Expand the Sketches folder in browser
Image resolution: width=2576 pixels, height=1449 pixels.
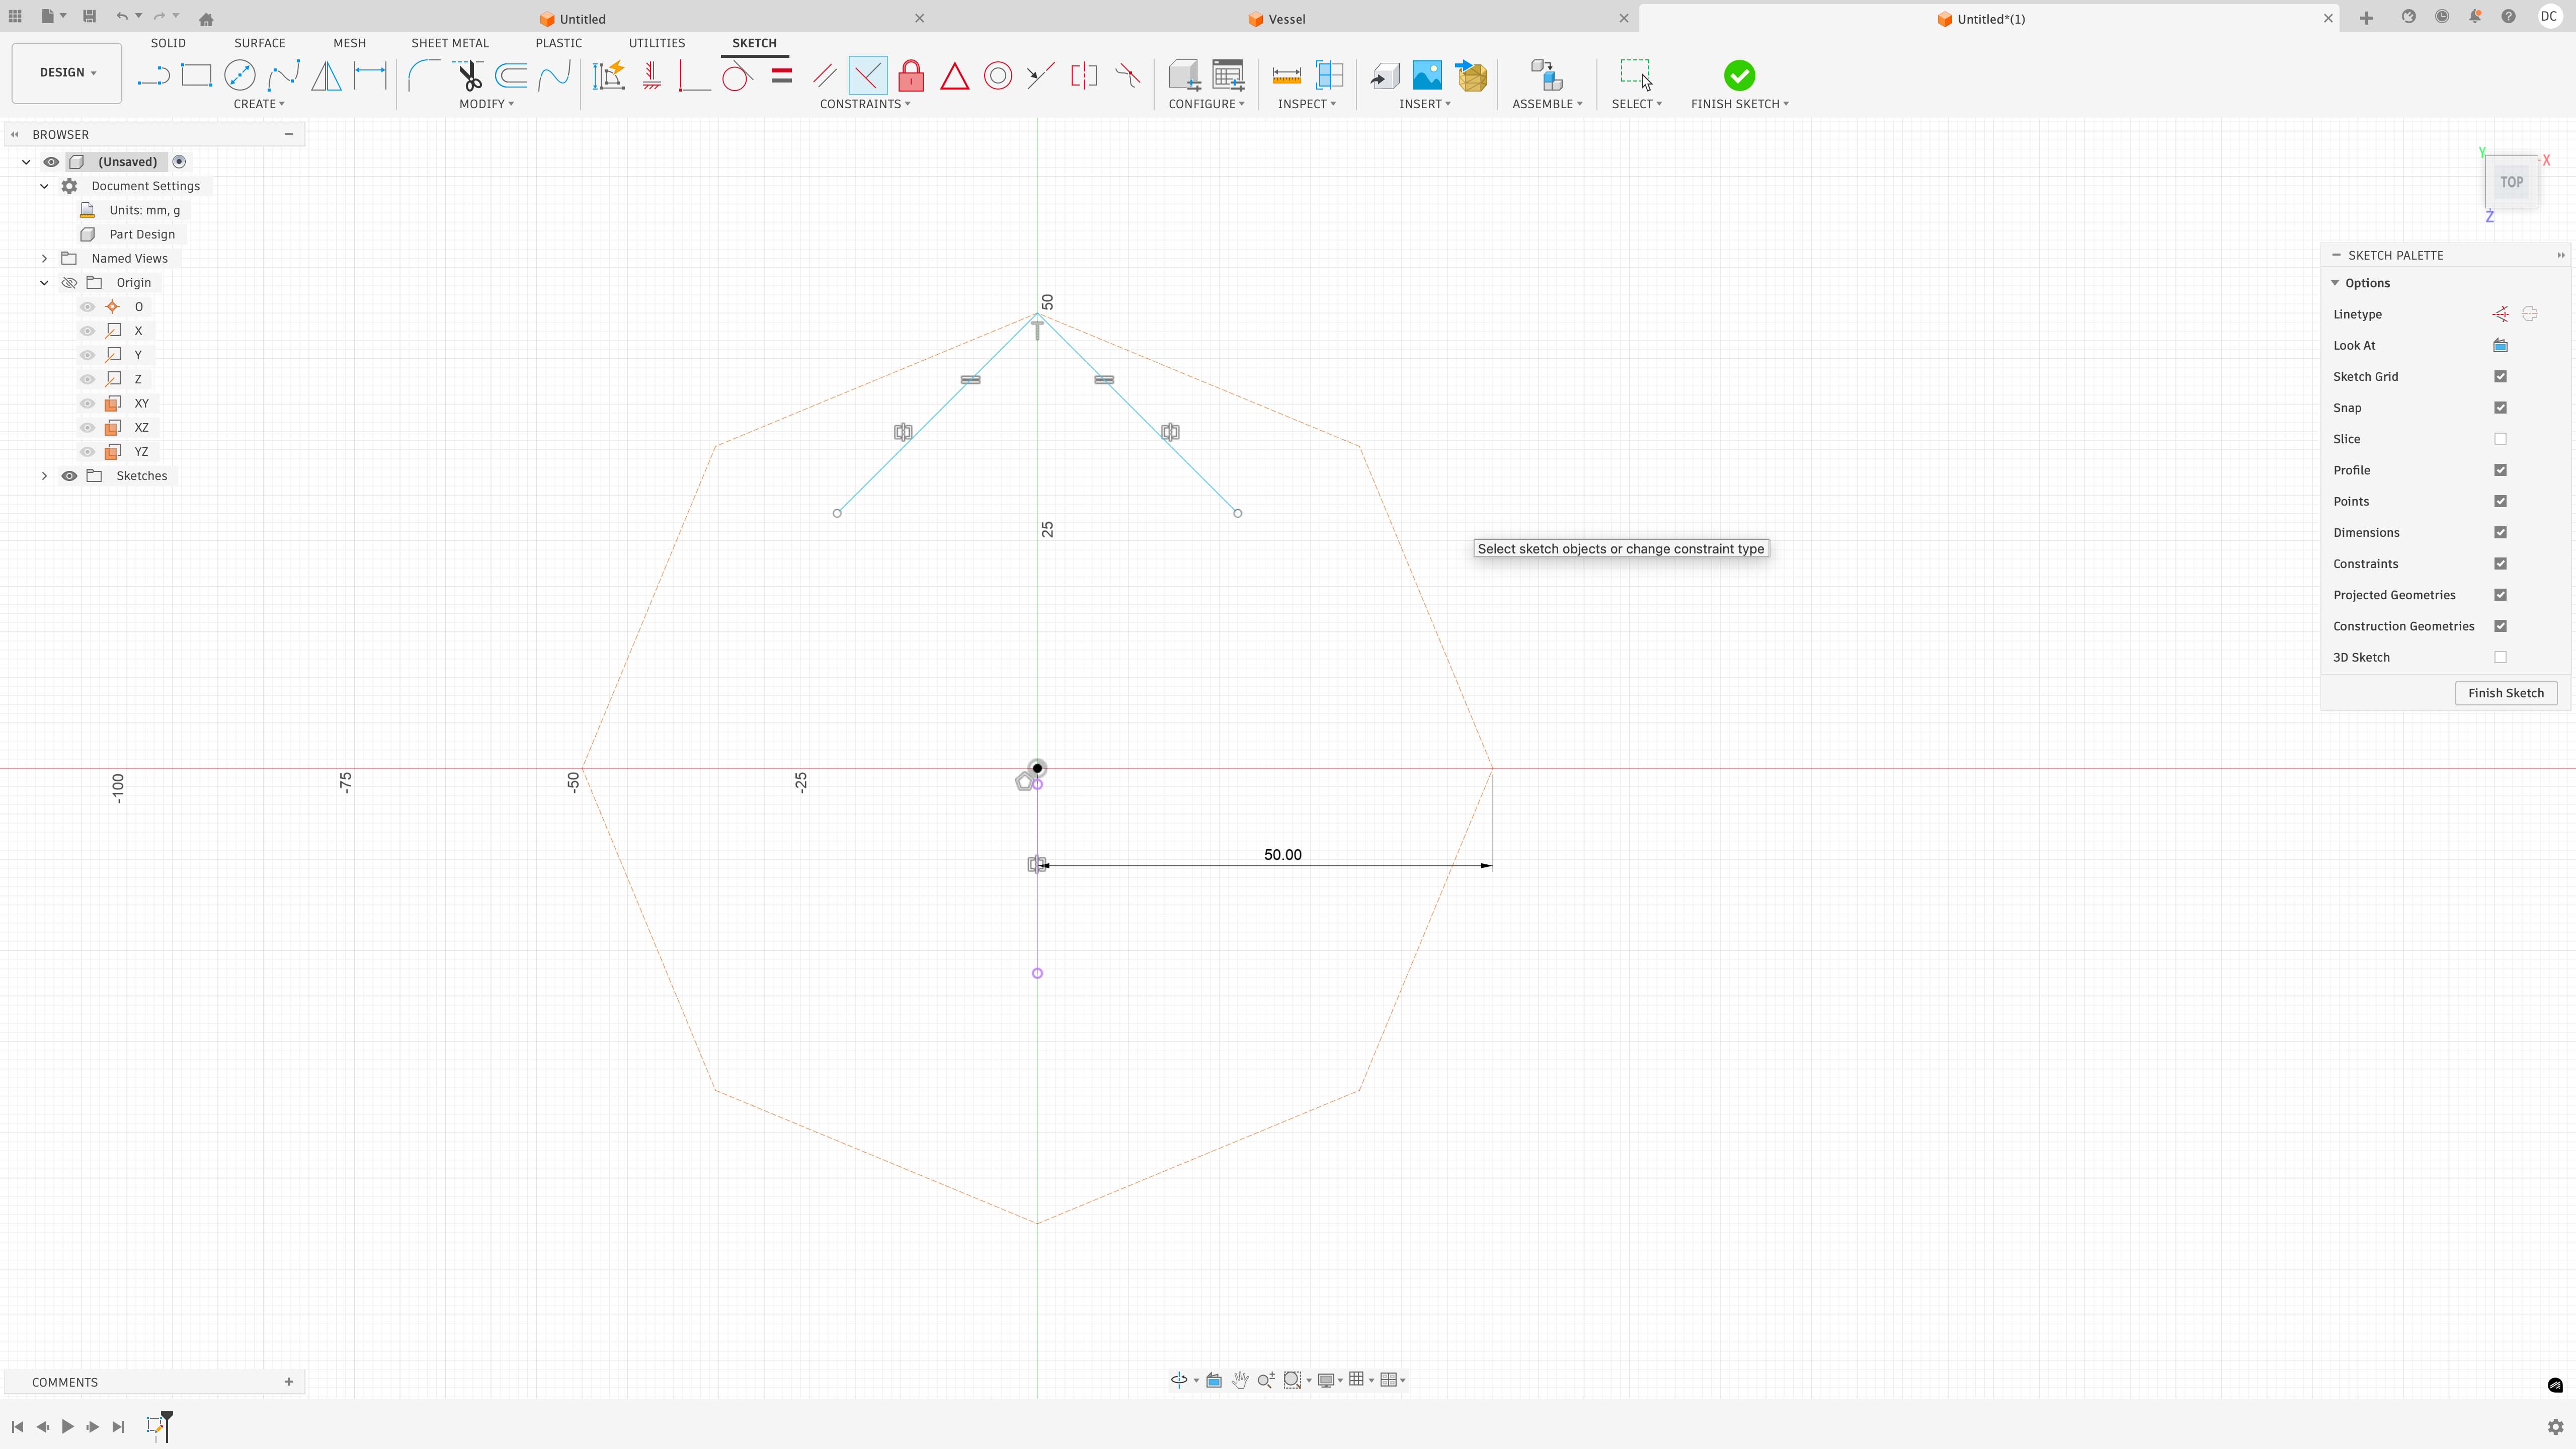(x=44, y=475)
